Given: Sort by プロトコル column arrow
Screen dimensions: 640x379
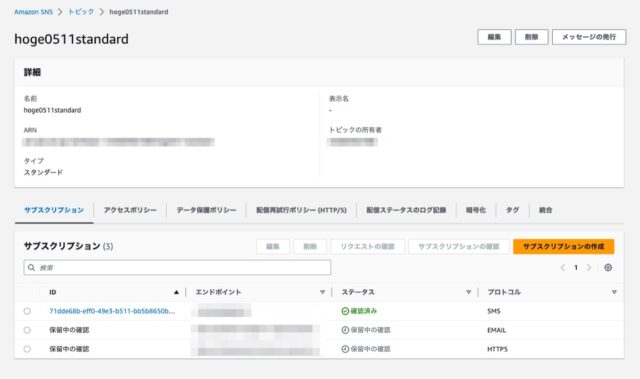Looking at the screenshot, I should tap(614, 292).
